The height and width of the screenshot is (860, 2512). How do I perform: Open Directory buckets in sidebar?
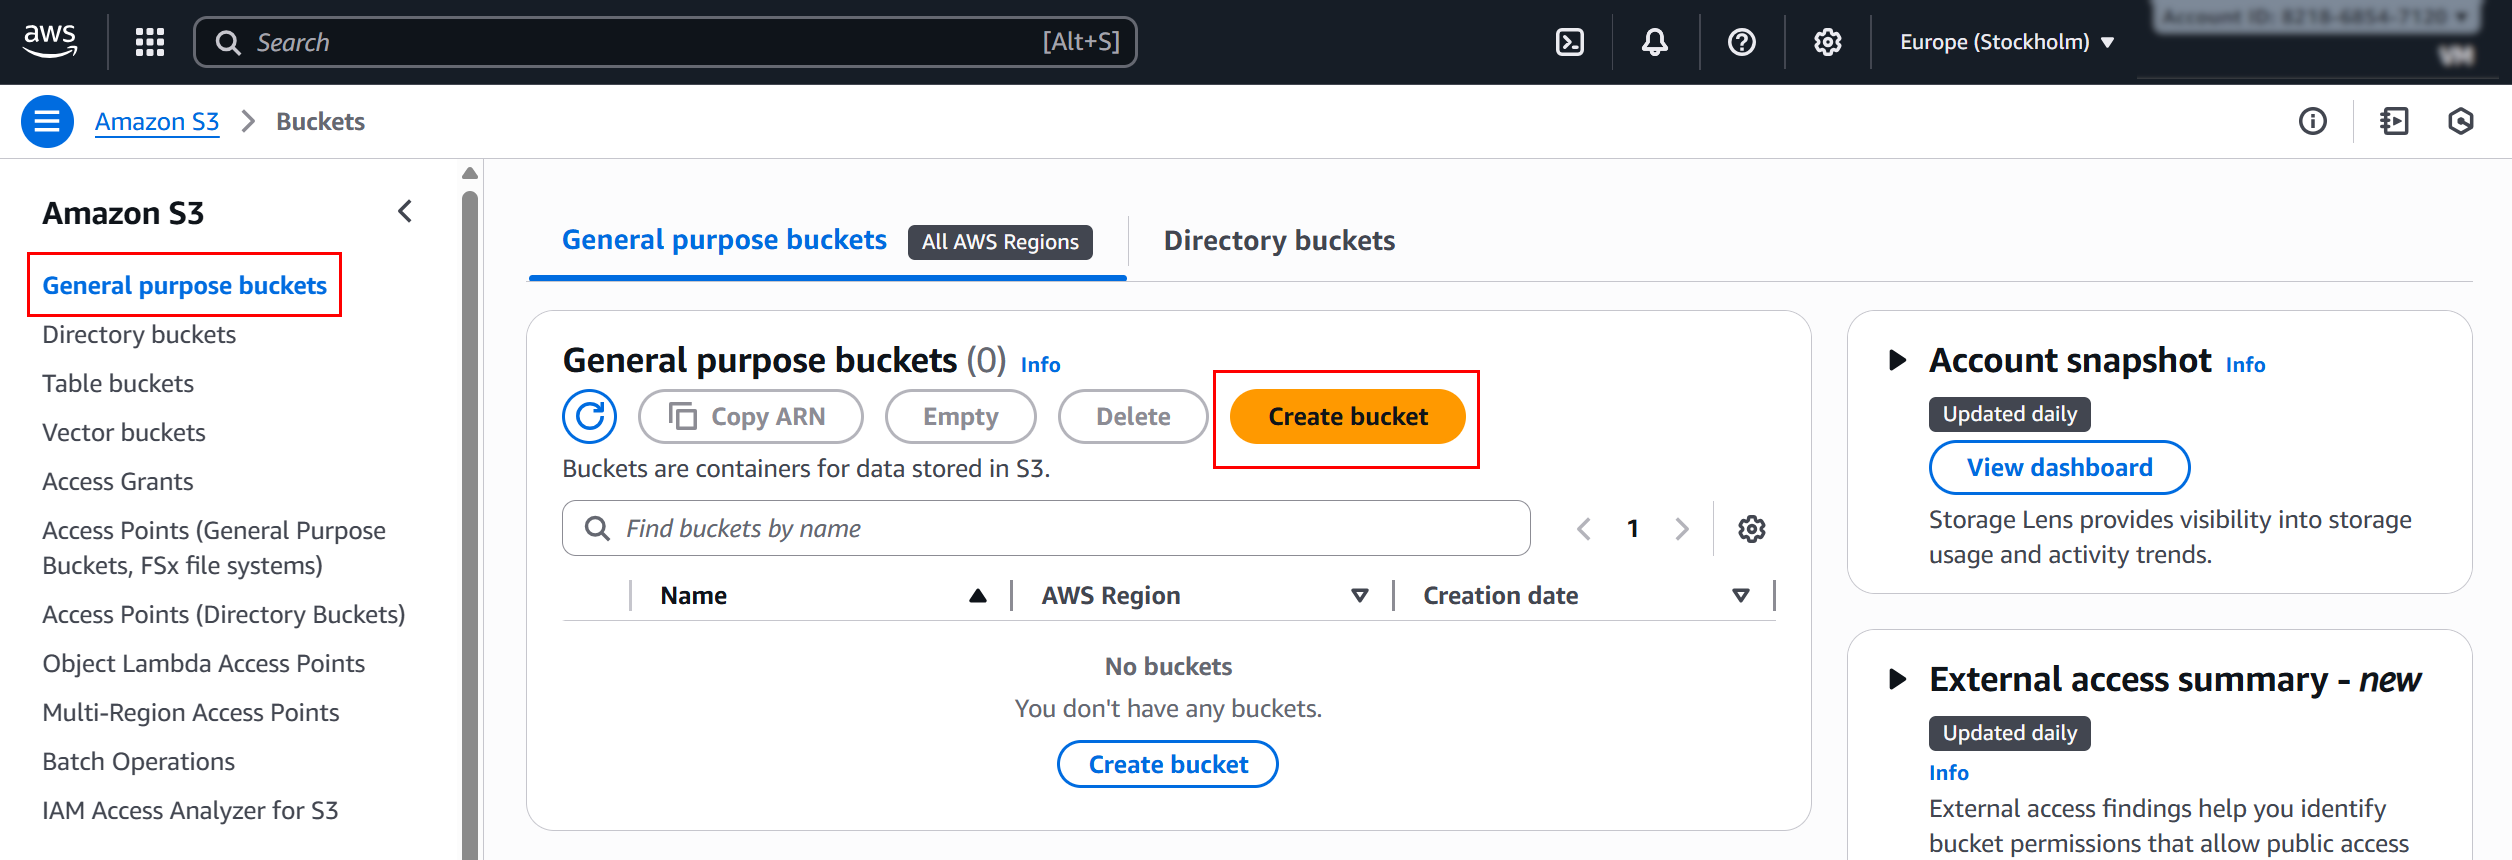point(139,334)
